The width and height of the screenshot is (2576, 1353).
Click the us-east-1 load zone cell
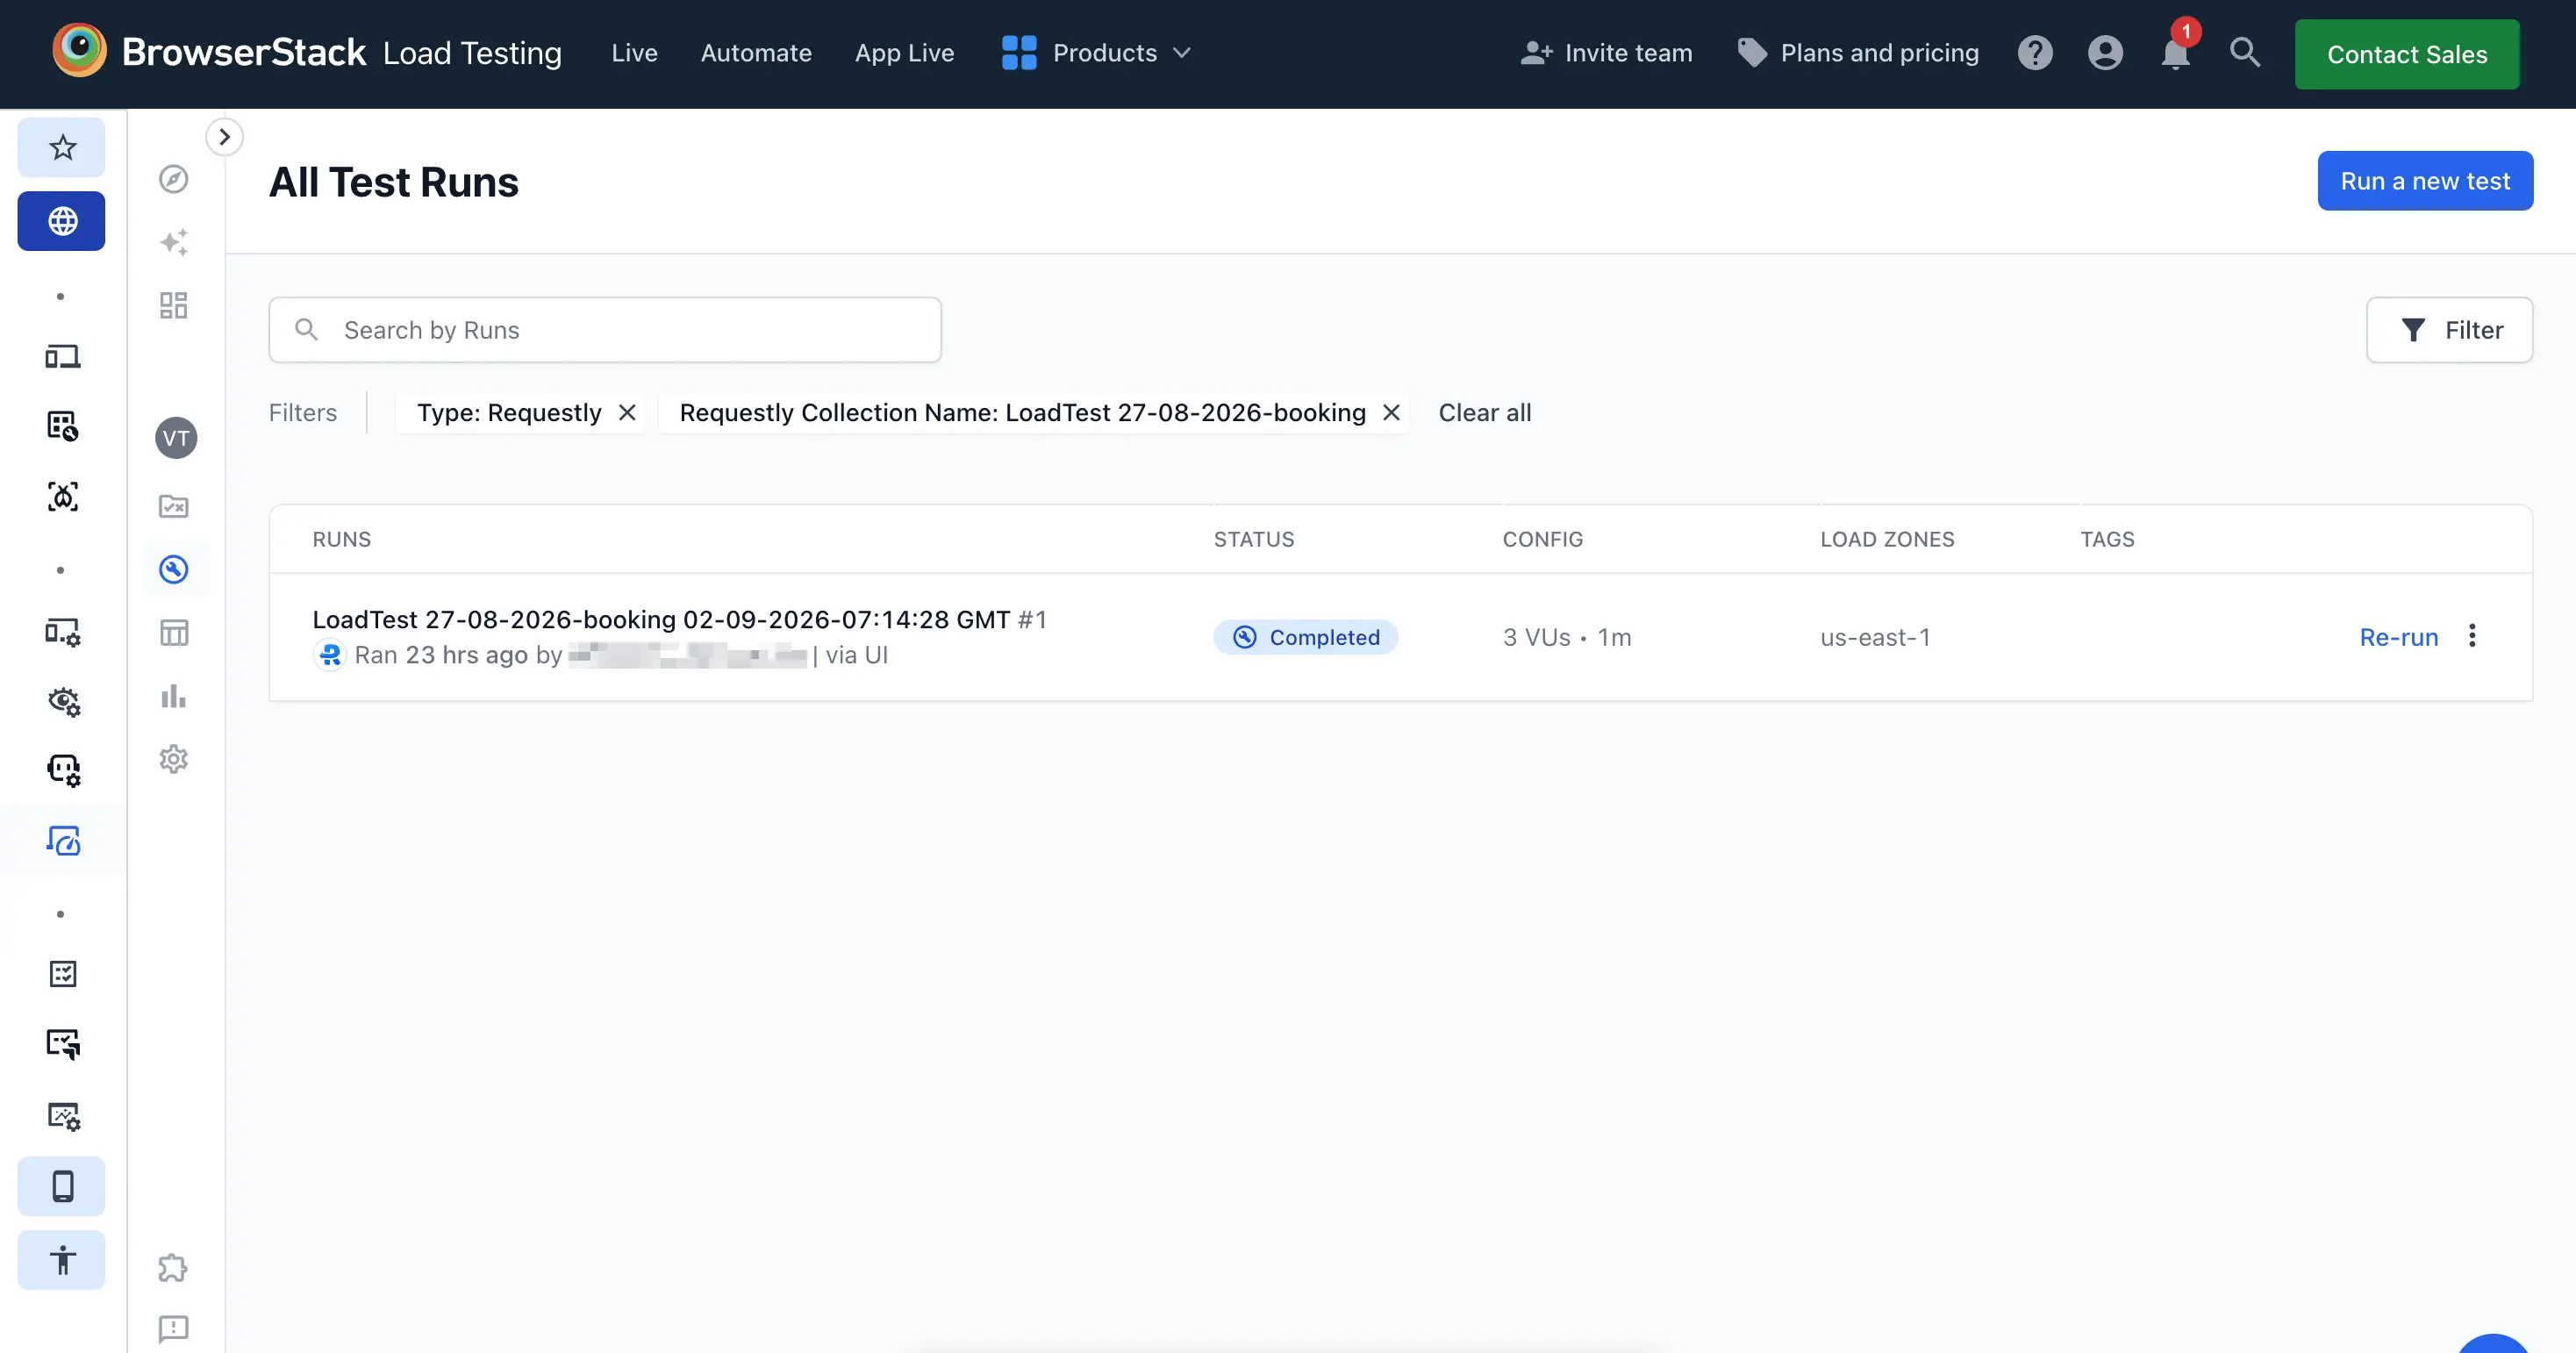[1875, 637]
